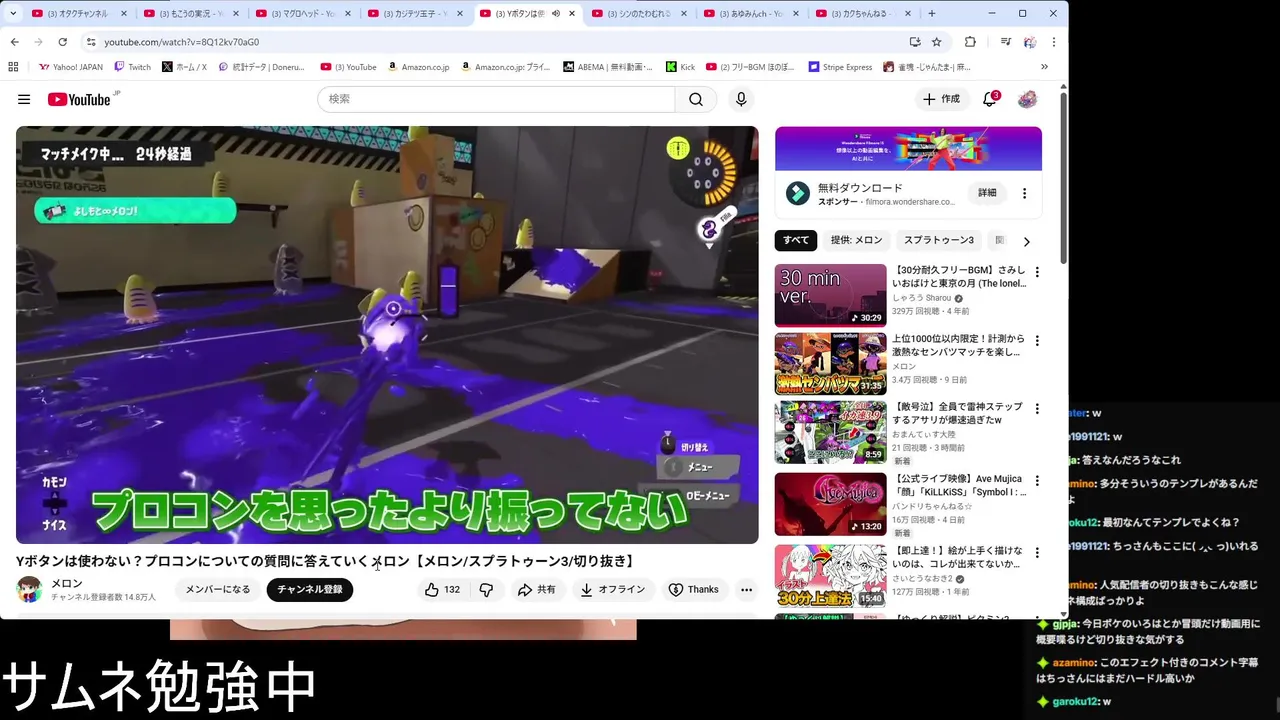Open the media controls icon in toolbar
Viewport: 1280px width, 720px height.
coord(1006,42)
